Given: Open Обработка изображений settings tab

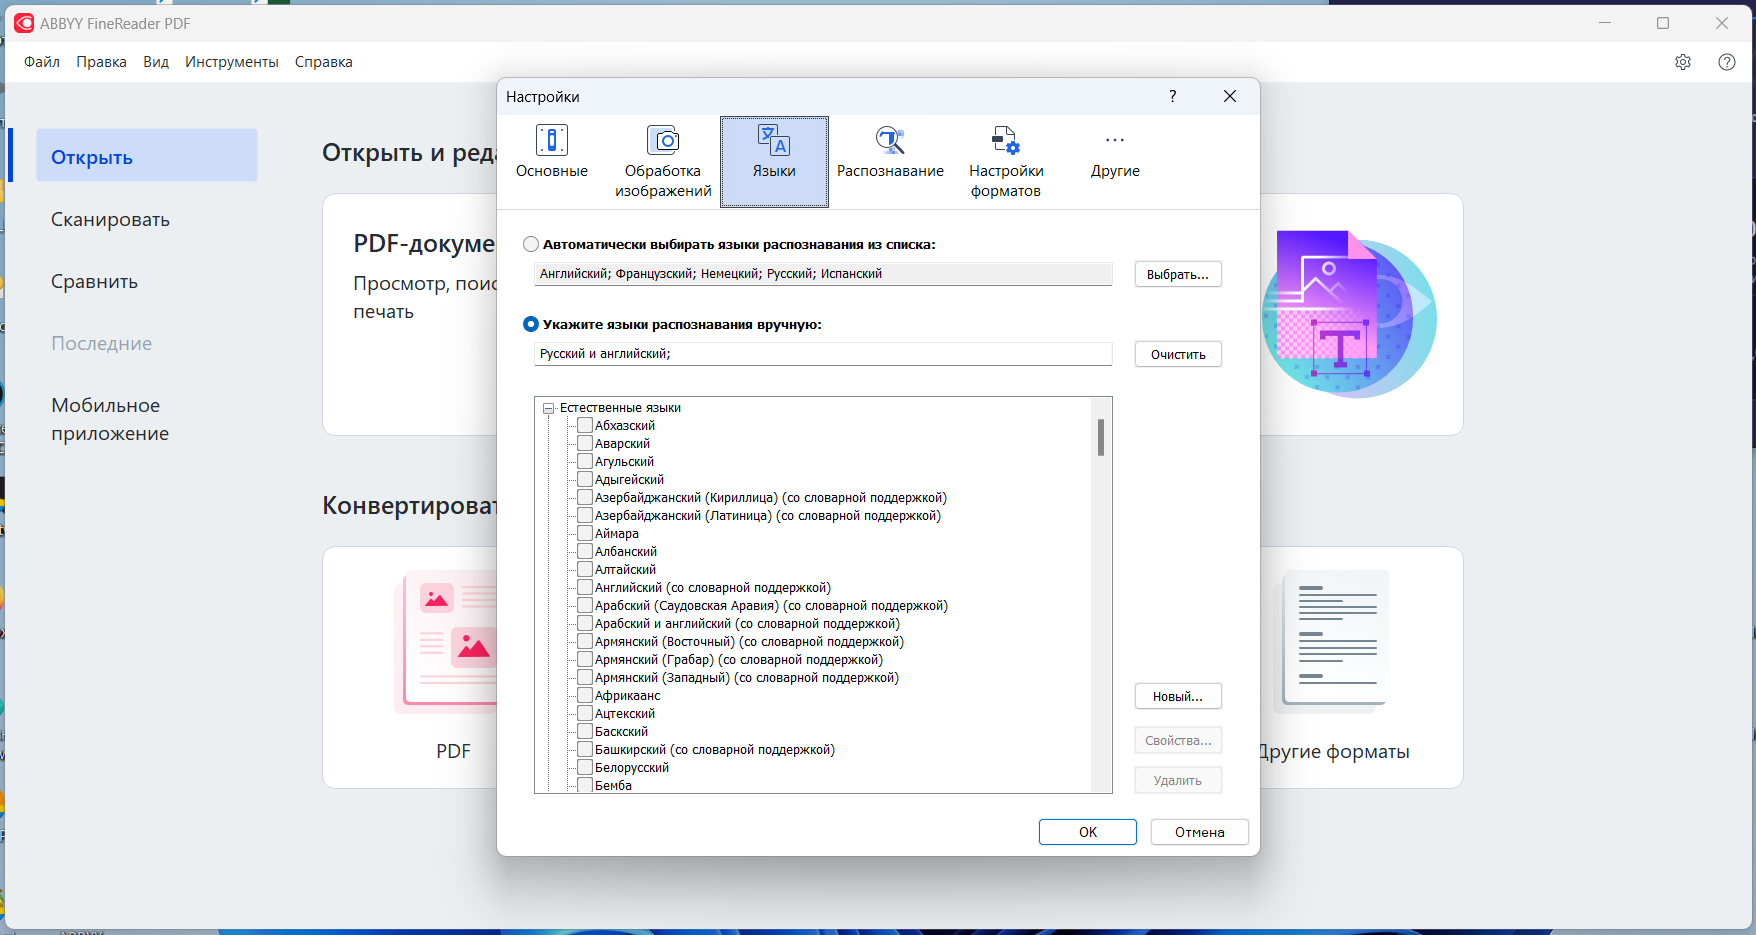Looking at the screenshot, I should click(x=663, y=161).
